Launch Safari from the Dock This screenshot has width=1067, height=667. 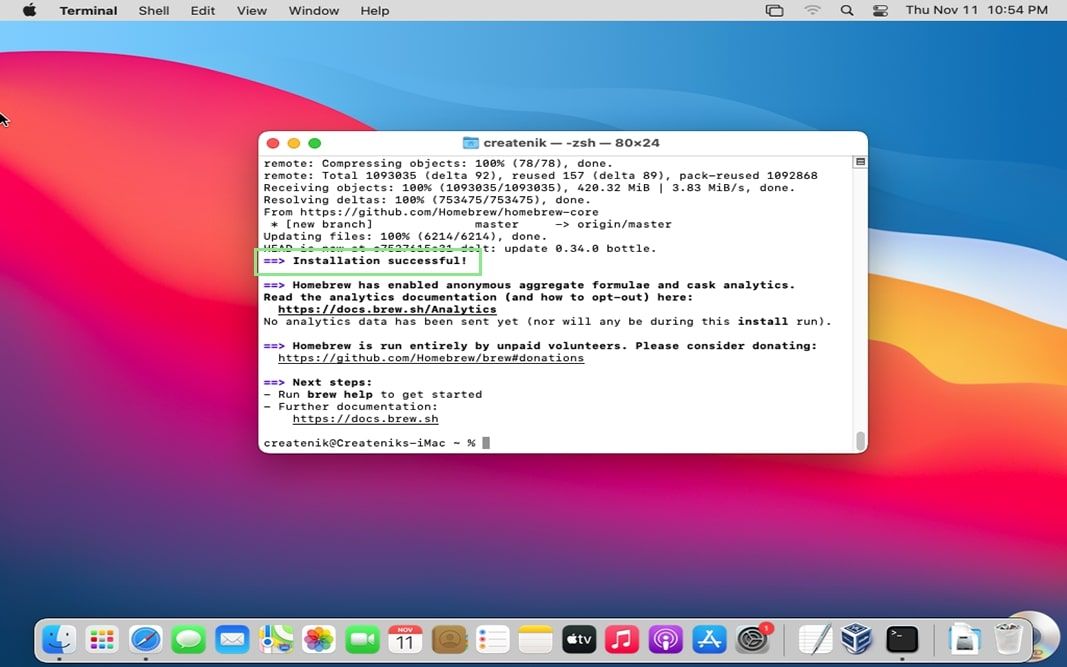(x=146, y=639)
